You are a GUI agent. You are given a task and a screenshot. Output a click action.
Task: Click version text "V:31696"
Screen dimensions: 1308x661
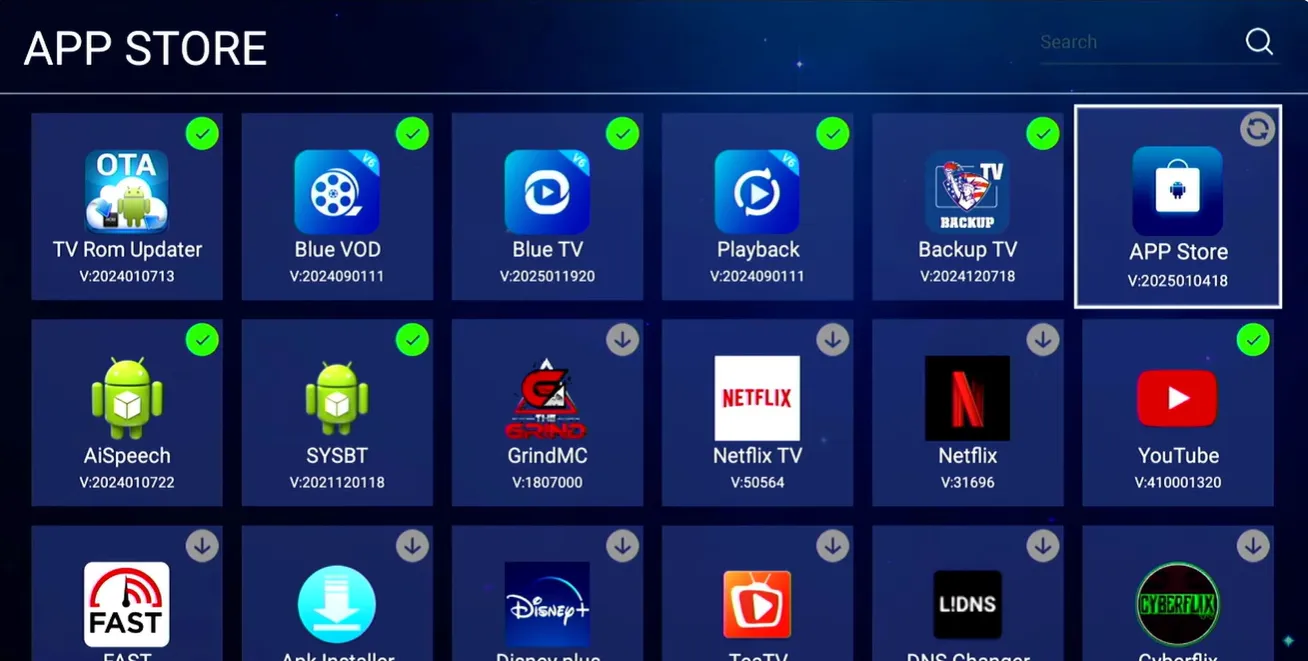pos(967,483)
